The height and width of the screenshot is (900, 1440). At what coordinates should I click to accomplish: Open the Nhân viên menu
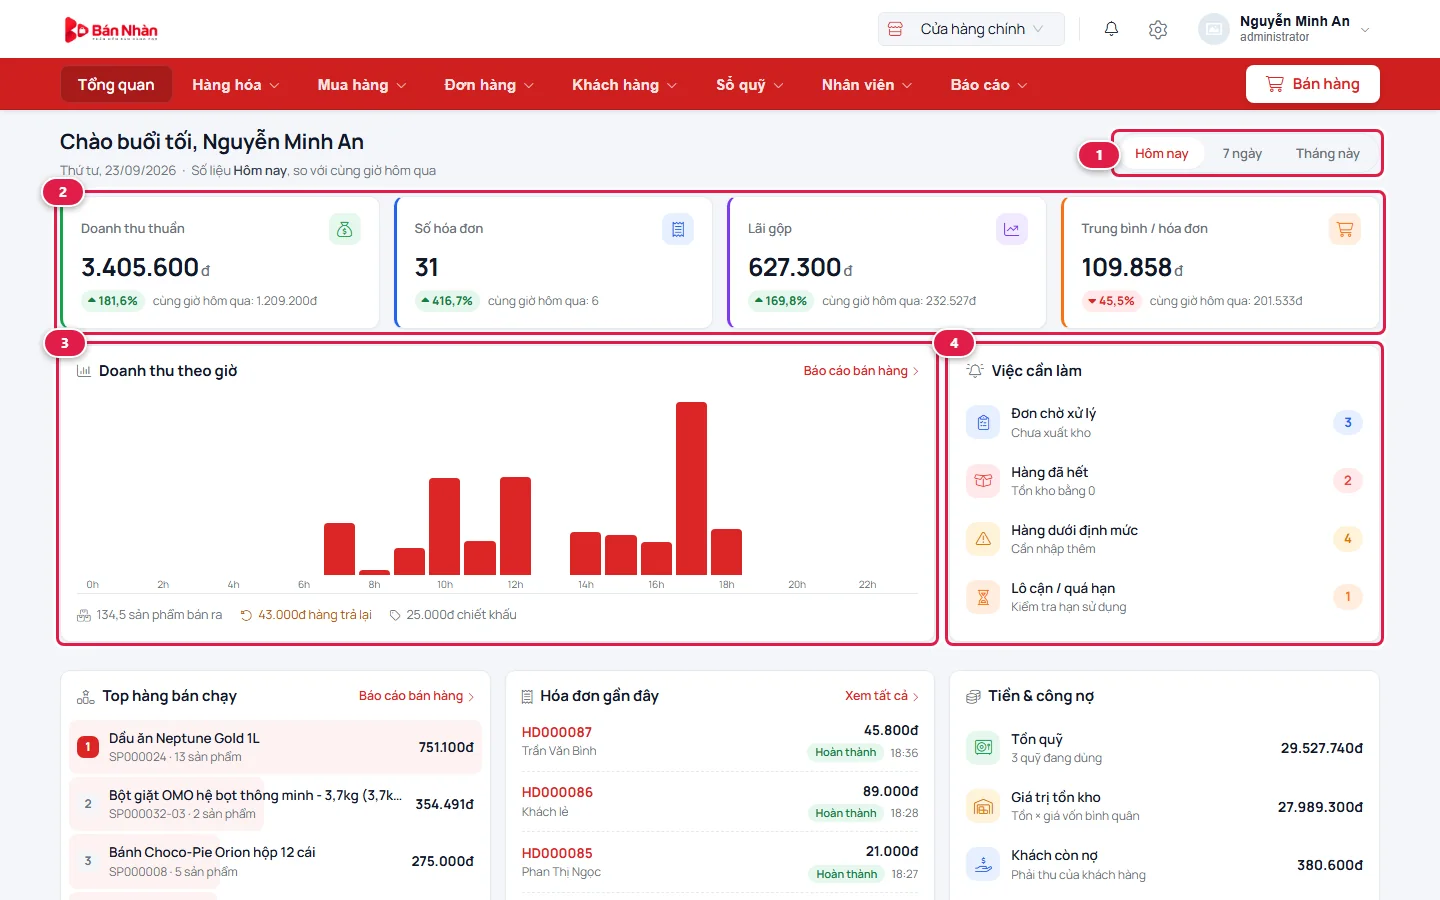867,85
